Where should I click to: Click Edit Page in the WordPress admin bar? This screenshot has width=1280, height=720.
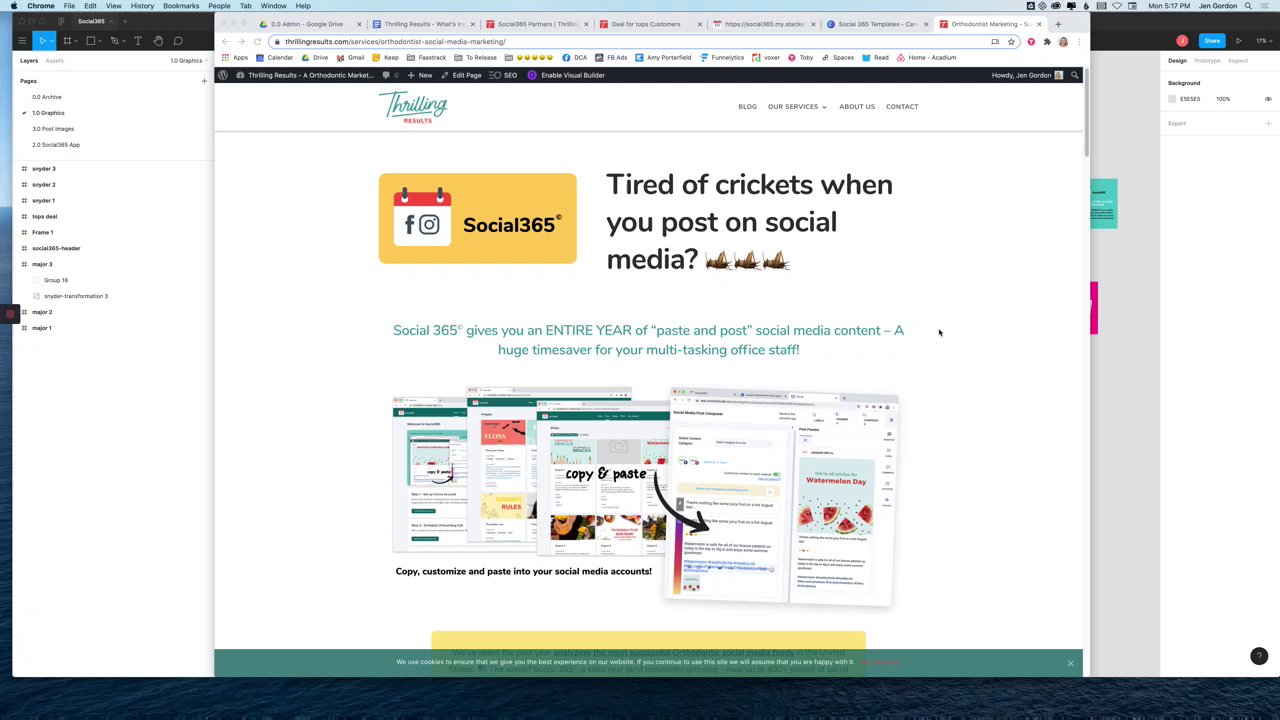point(461,75)
